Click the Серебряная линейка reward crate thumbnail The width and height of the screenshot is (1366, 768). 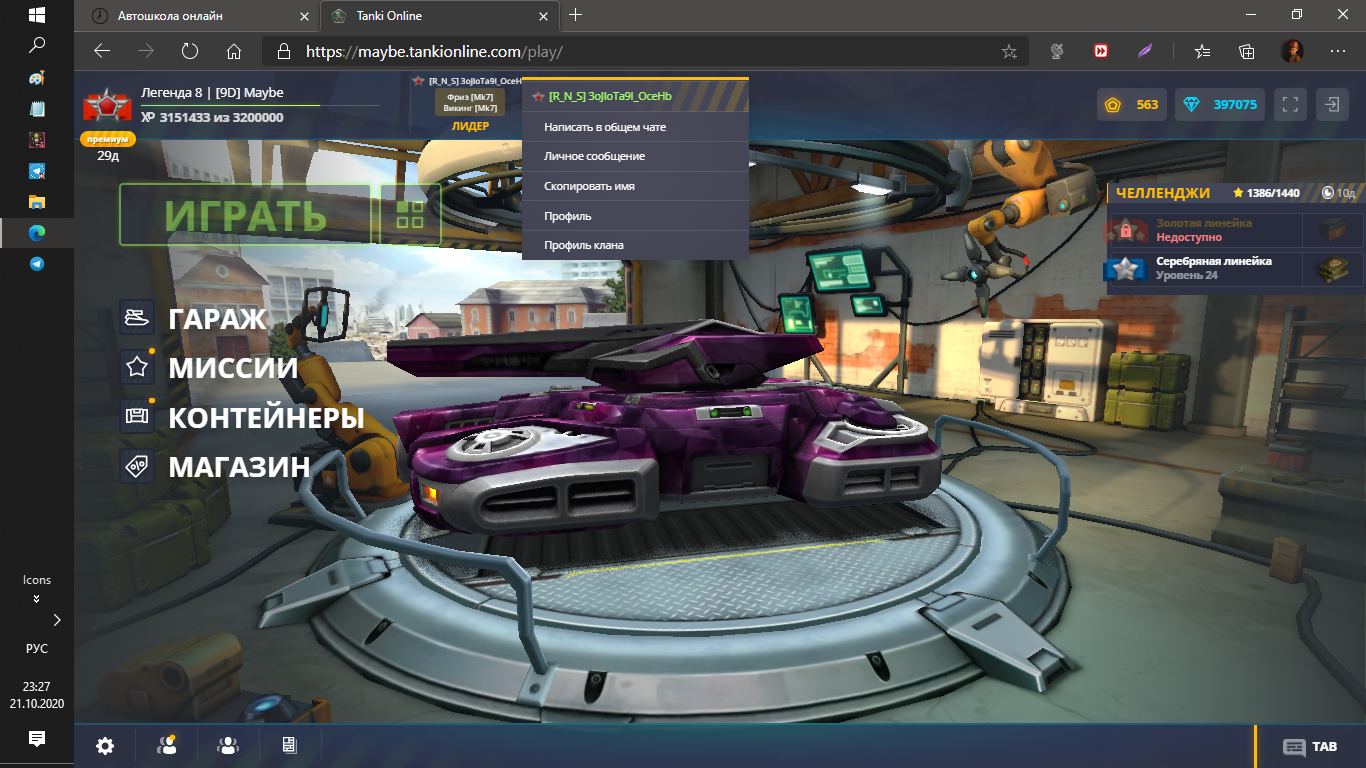[x=1333, y=268]
